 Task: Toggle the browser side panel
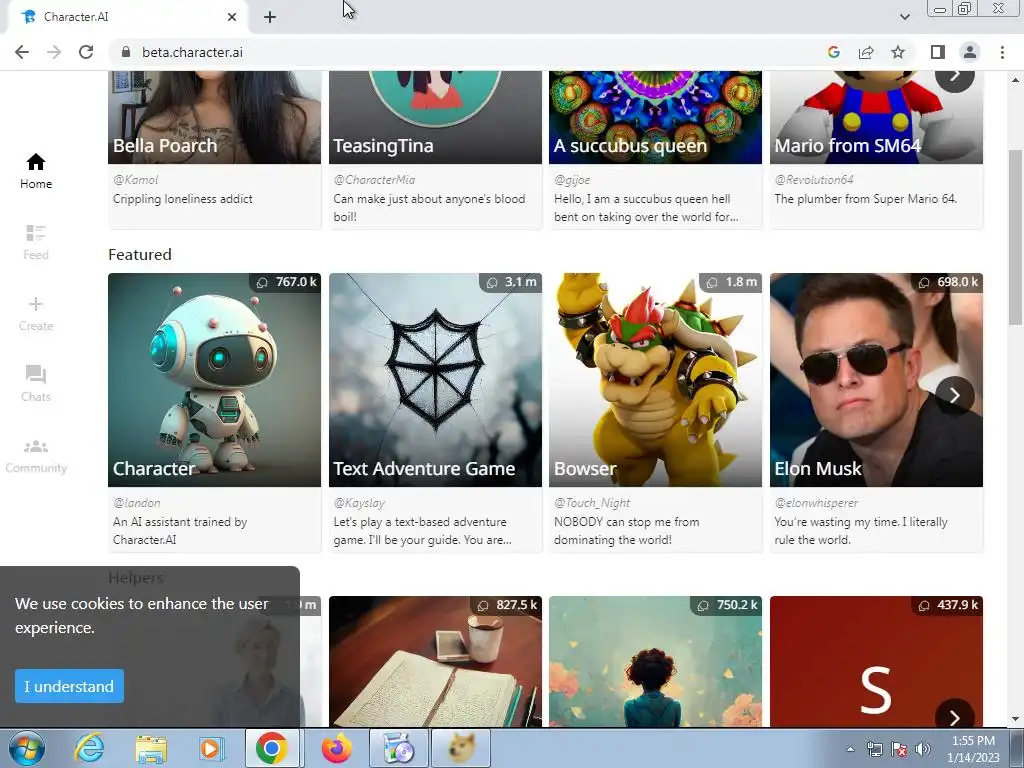coord(938,52)
